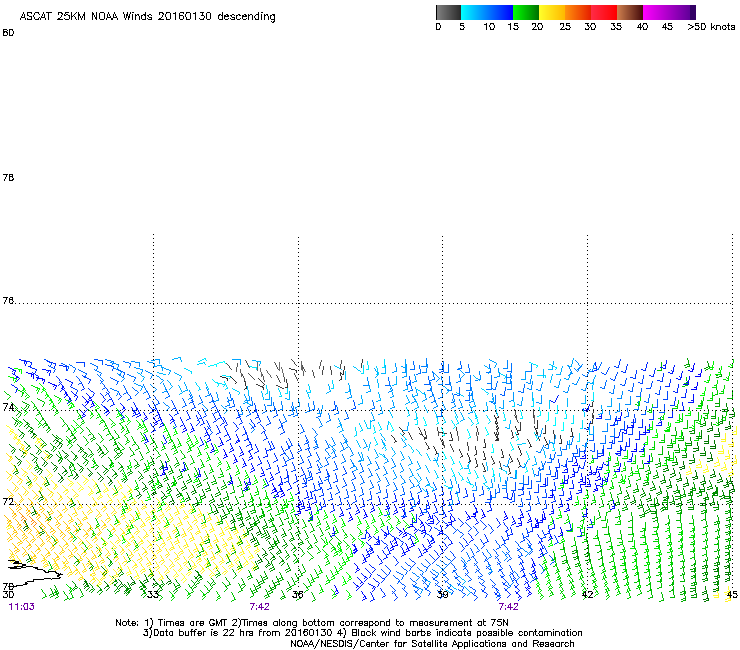
Task: Click the latitude axis label "76"
Action: tap(8, 301)
